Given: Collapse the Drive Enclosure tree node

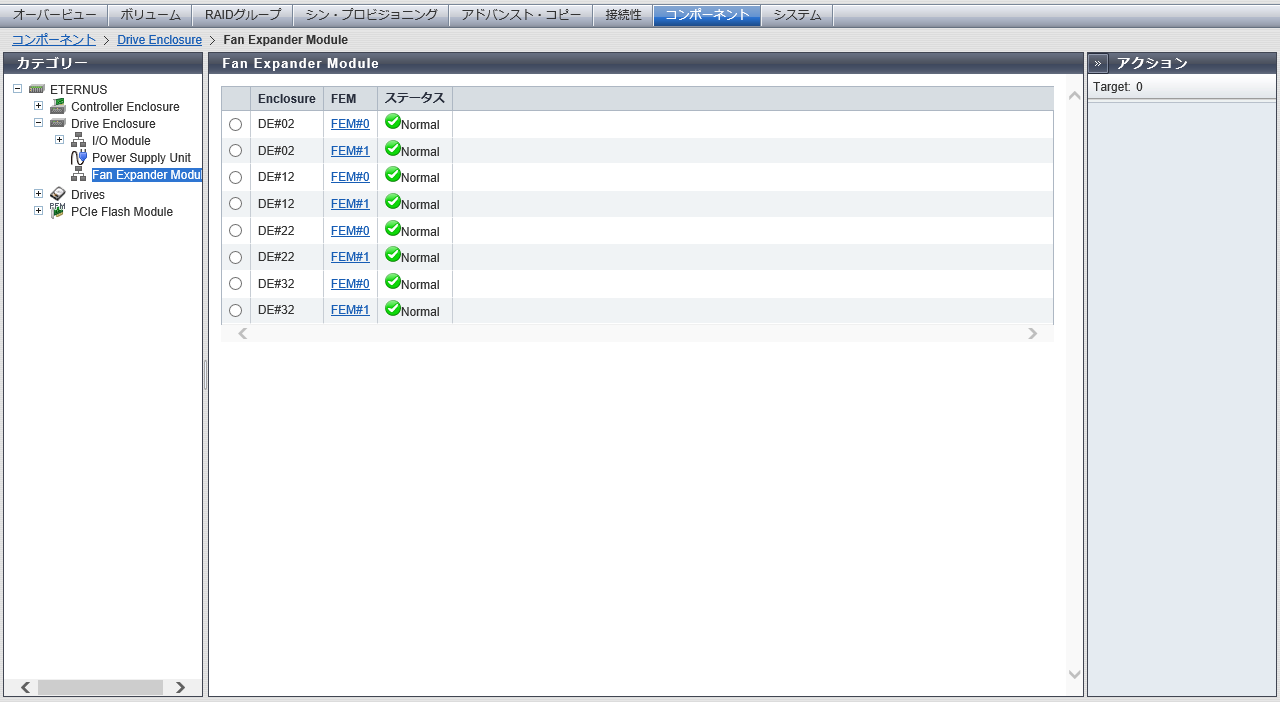Looking at the screenshot, I should (x=38, y=123).
